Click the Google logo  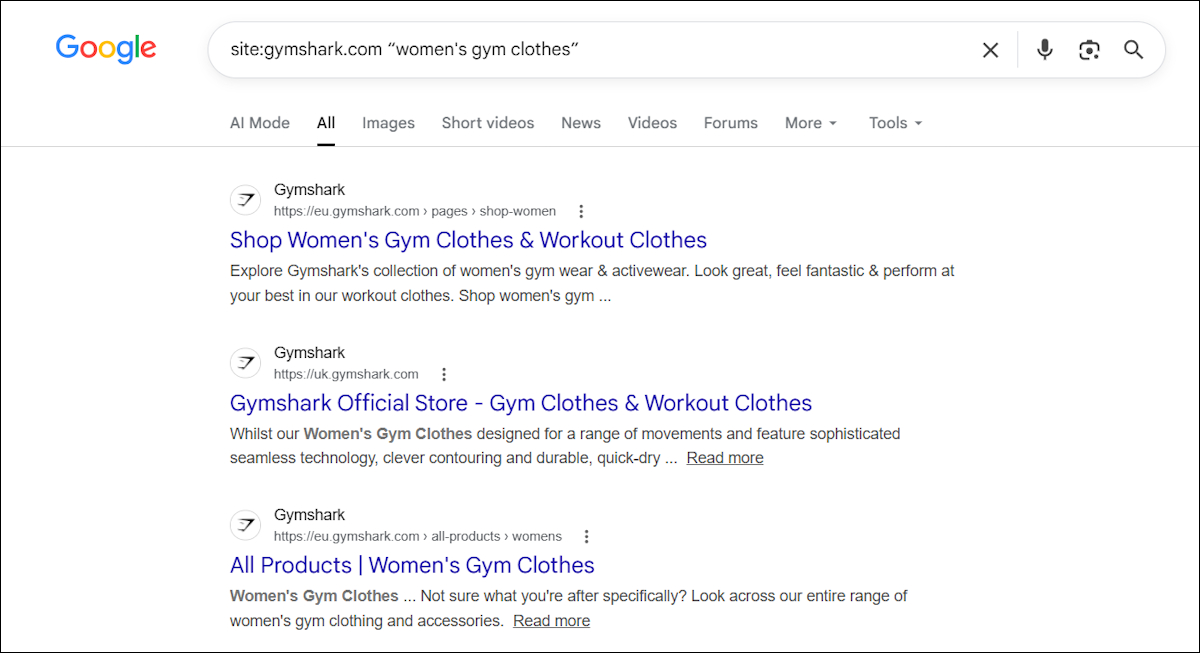(x=106, y=48)
